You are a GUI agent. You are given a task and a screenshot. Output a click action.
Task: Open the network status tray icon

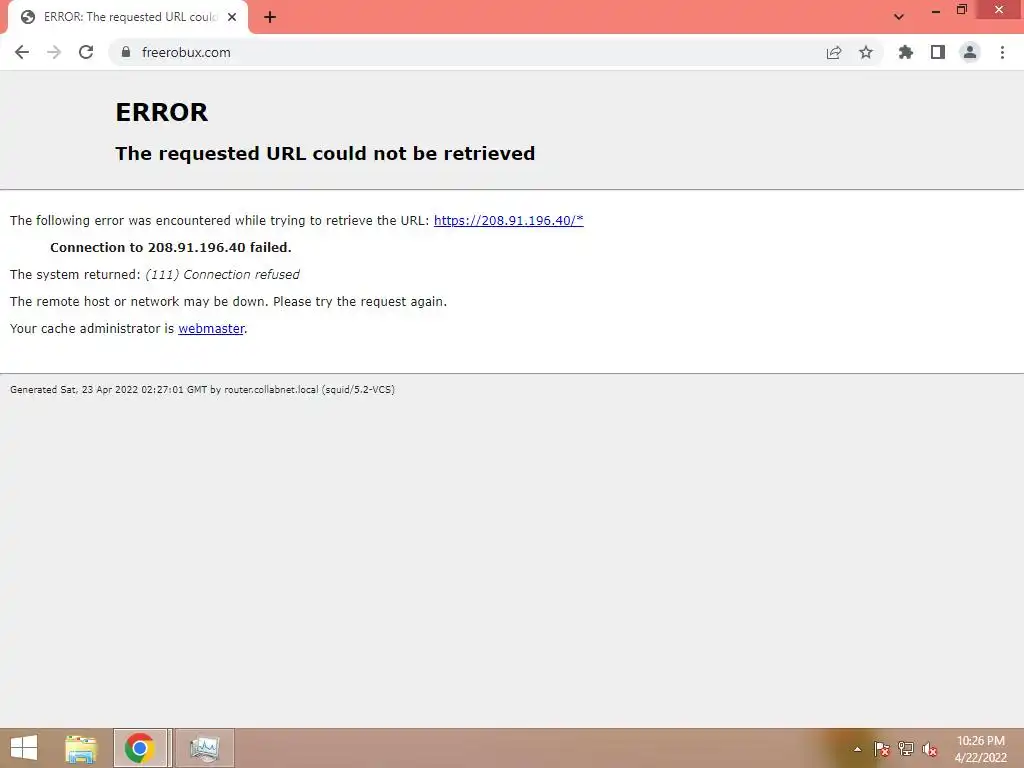point(906,749)
